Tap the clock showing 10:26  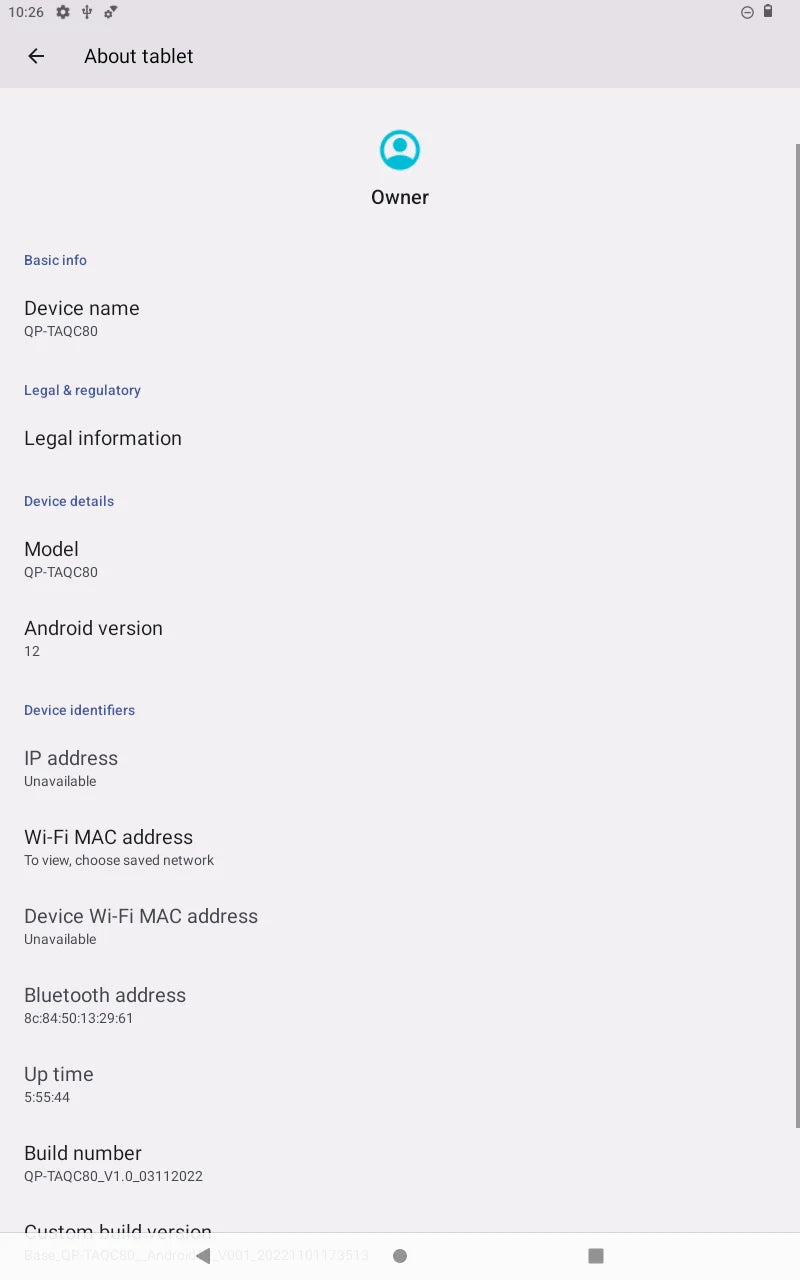pos(22,12)
